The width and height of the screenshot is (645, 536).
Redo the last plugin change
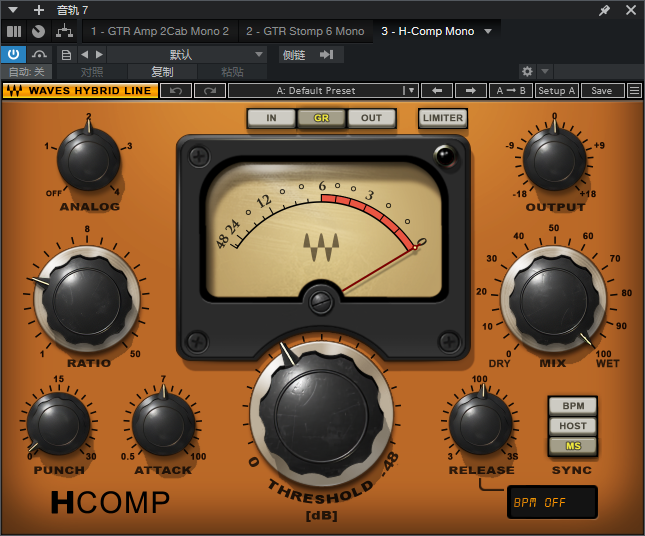coord(210,90)
